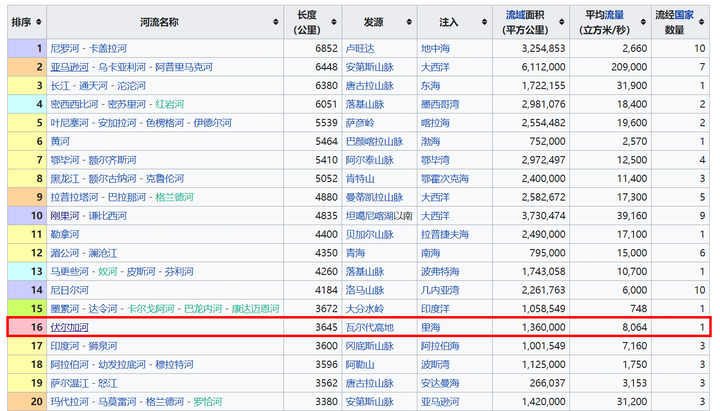Screen dimensions: 720x411
Task: Open the 狮泉河 link
Action: click(x=103, y=346)
